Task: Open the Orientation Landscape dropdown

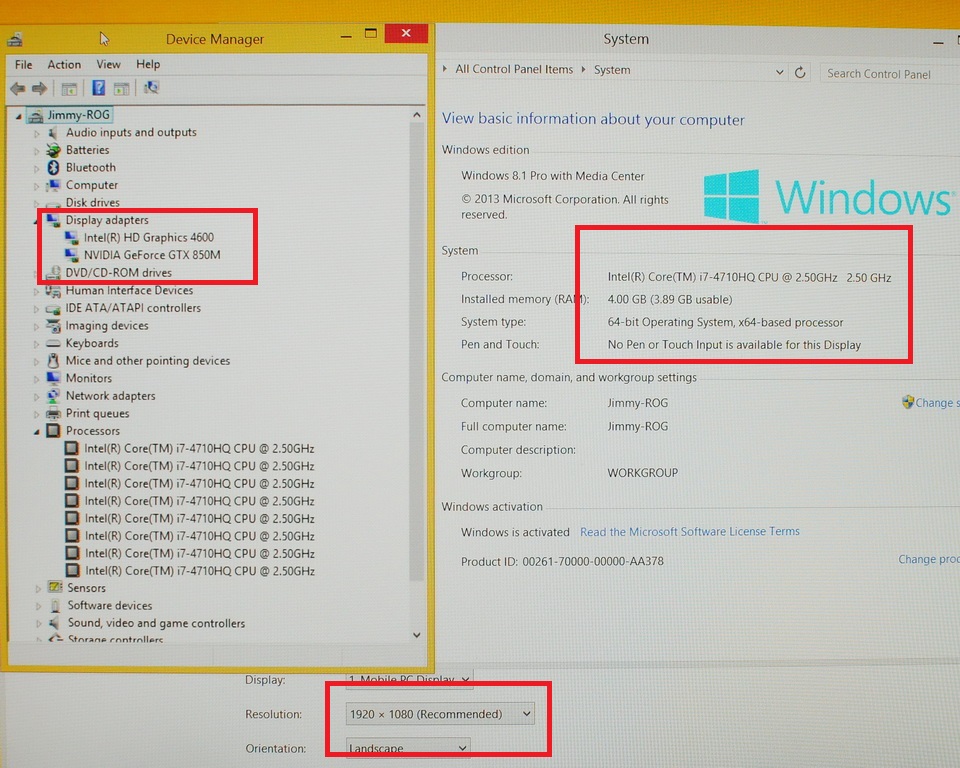Action: pyautogui.click(x=408, y=748)
